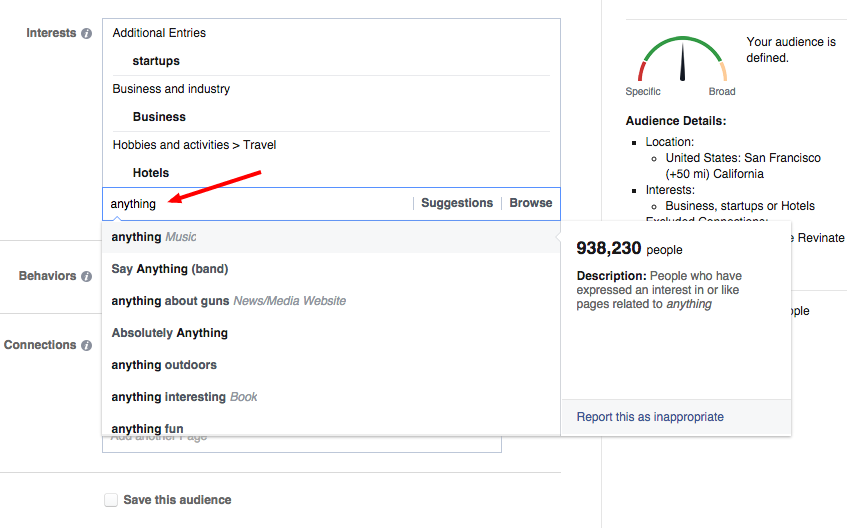Image resolution: width=859 pixels, height=528 pixels.
Task: Click the Connections info icon
Action: (86, 345)
